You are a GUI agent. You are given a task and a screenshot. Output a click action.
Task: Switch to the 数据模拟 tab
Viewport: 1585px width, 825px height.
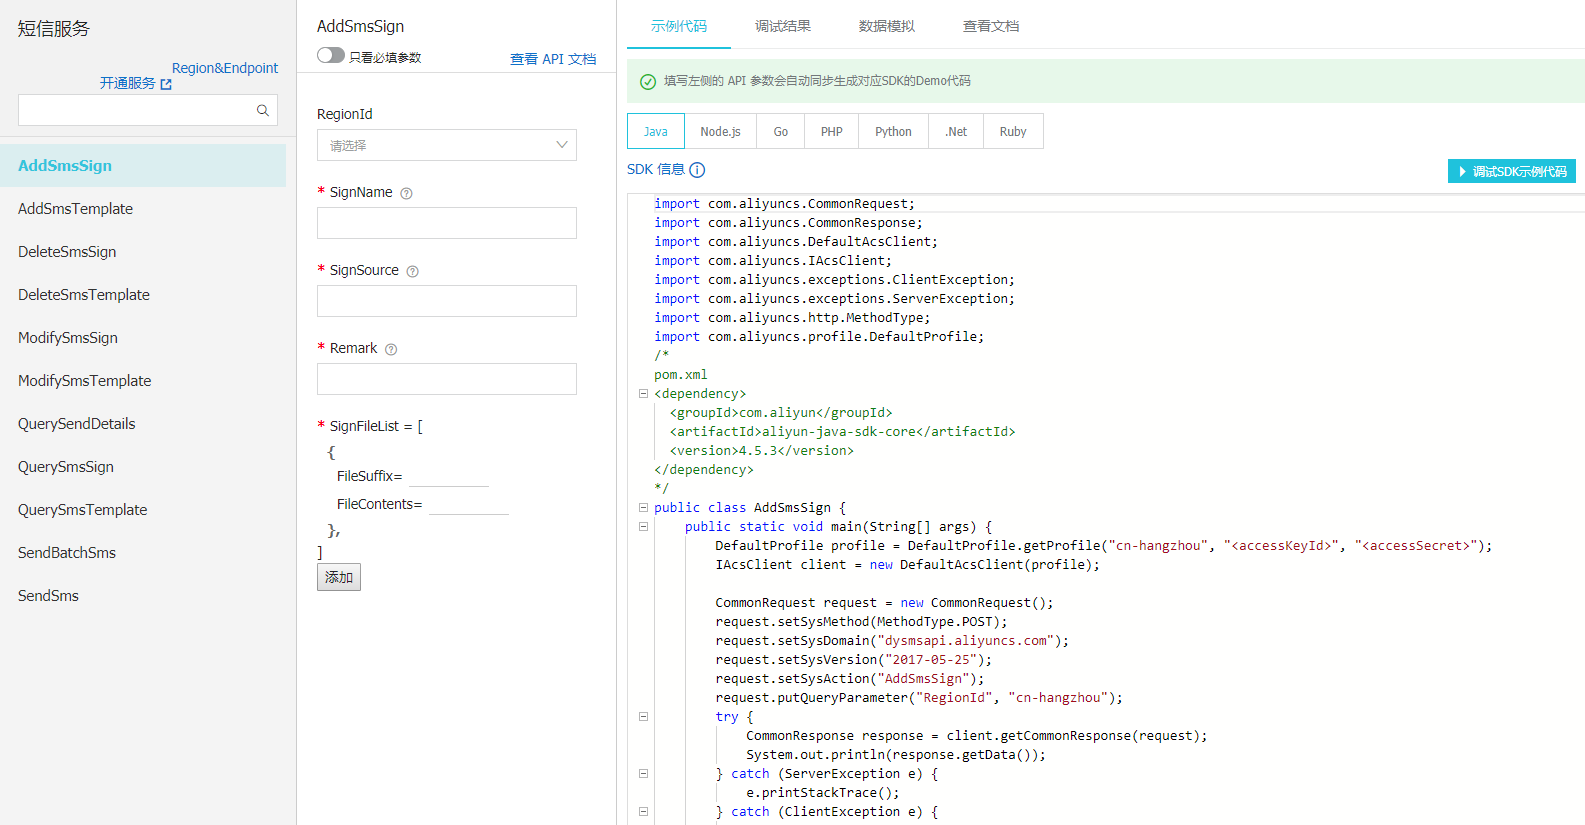coord(887,26)
